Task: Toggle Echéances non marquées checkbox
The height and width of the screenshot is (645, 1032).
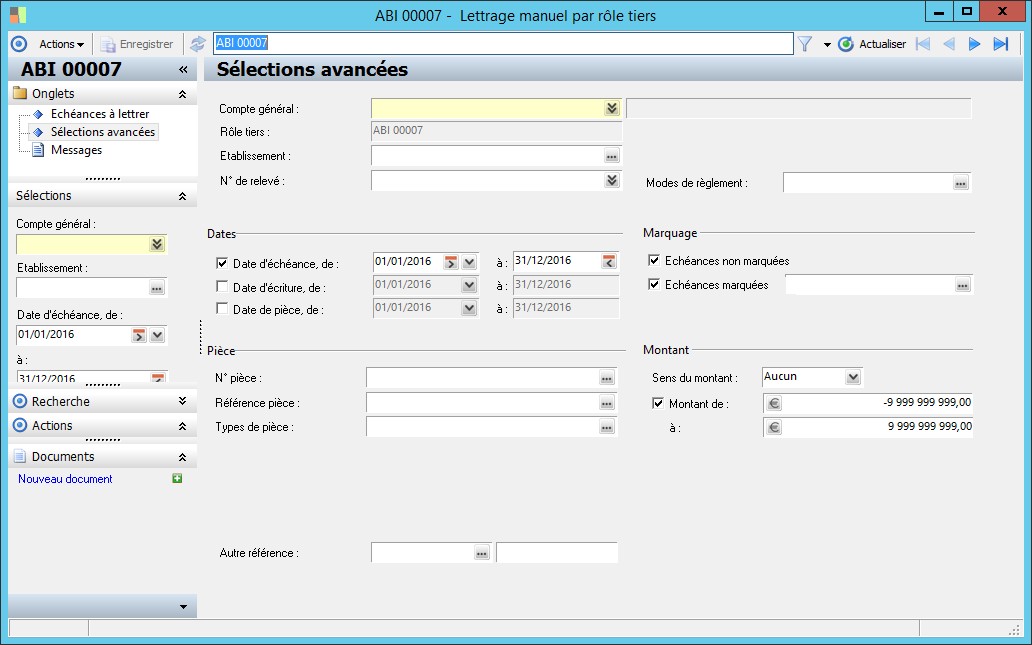Action: pyautogui.click(x=654, y=260)
